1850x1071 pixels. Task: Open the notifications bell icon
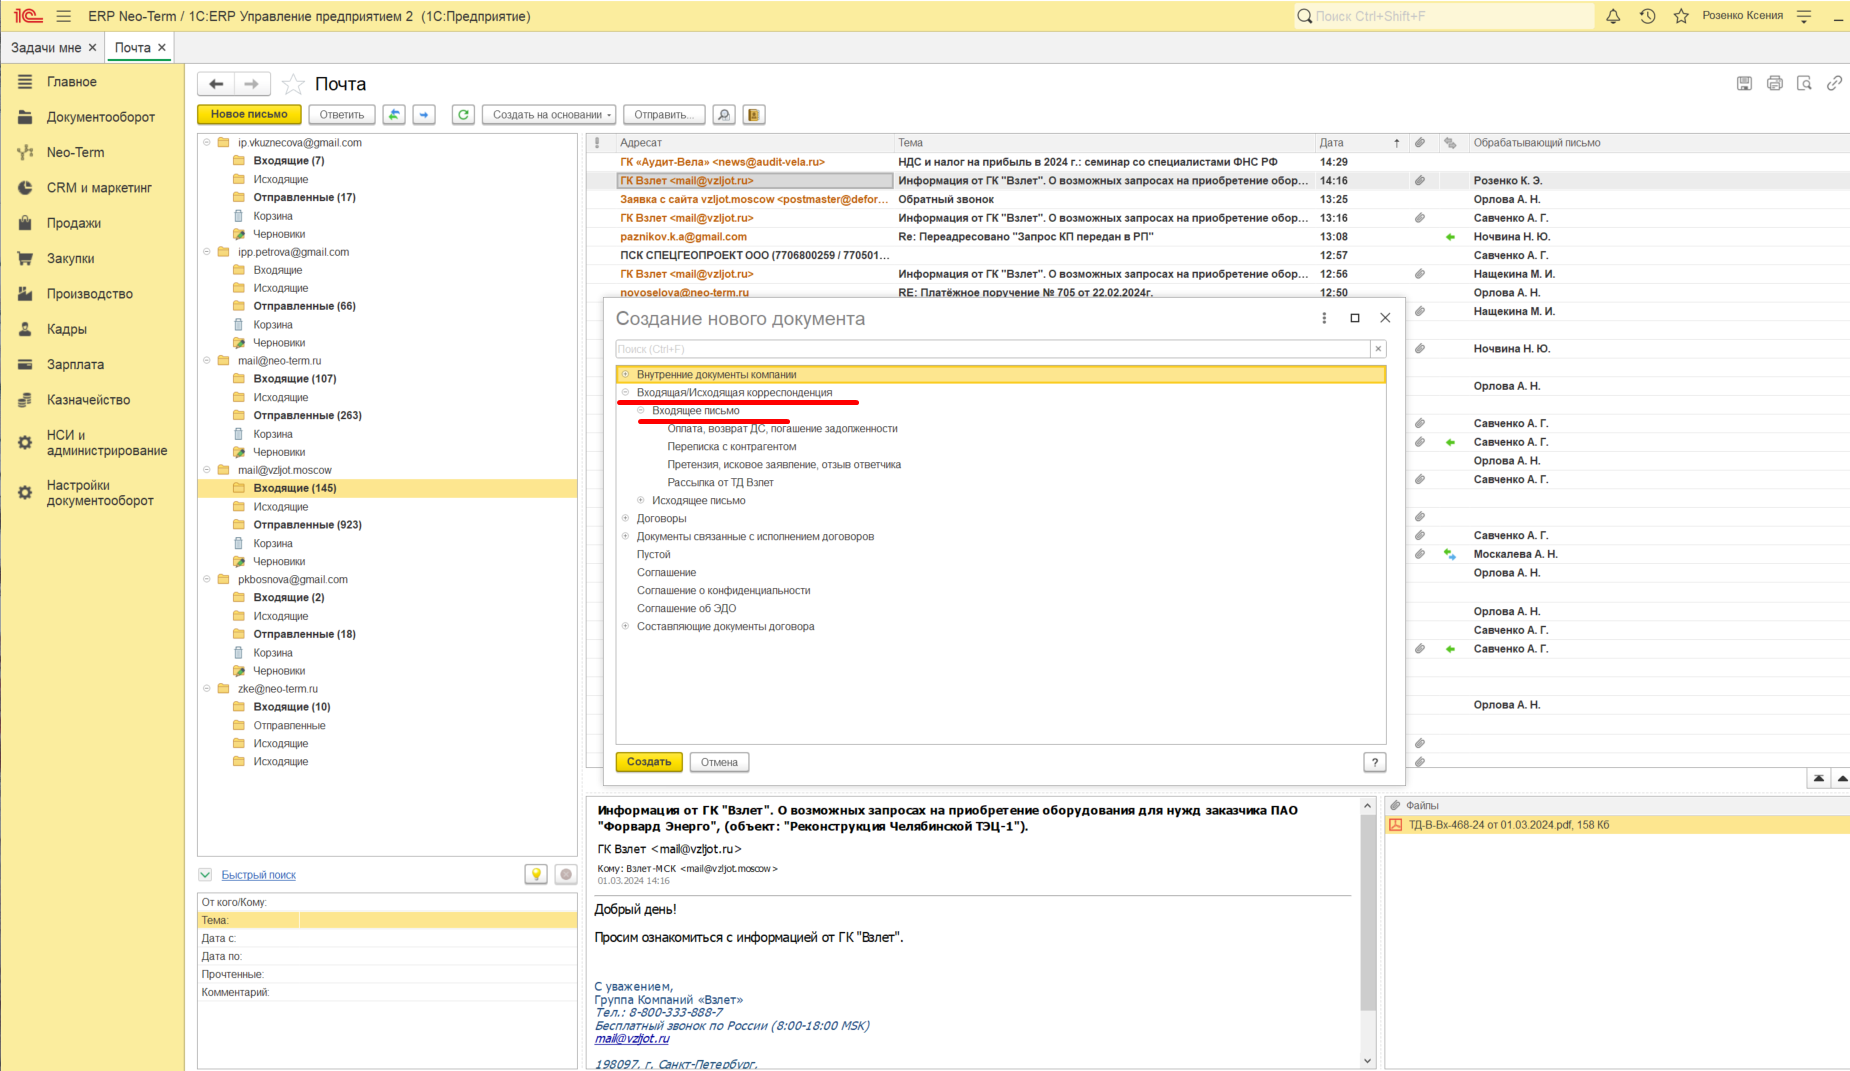(1613, 16)
